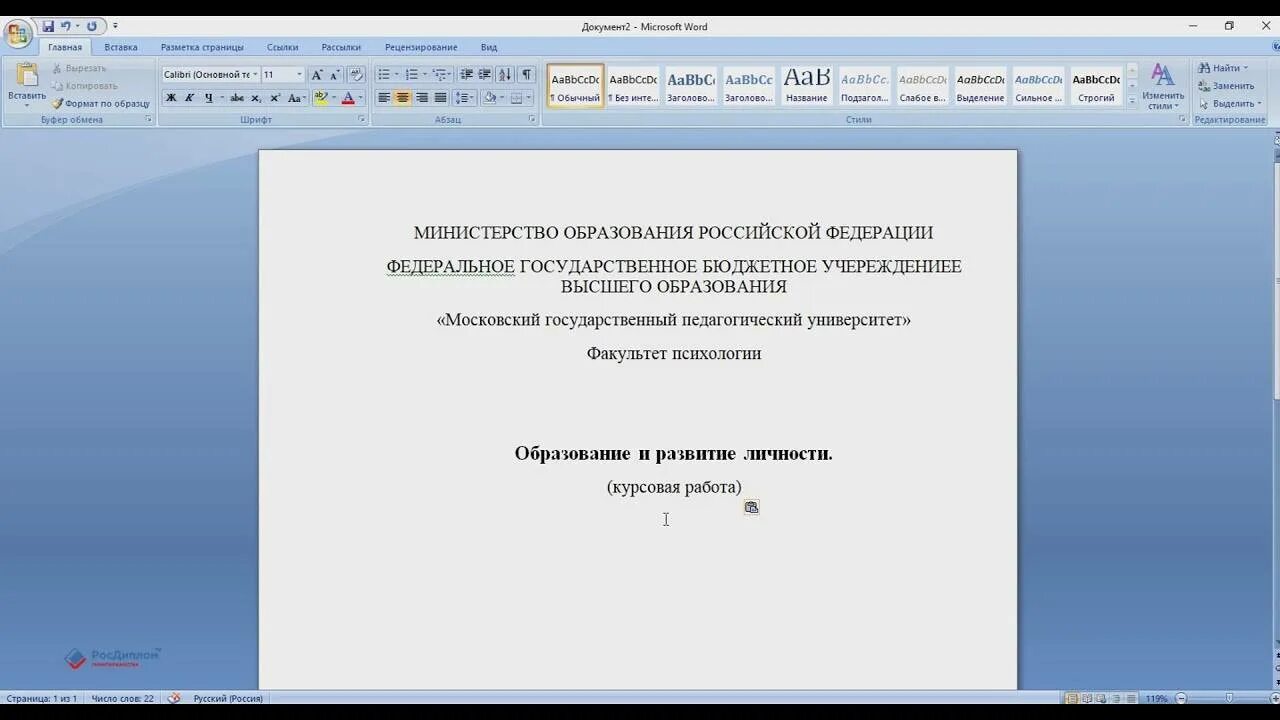This screenshot has width=1280, height=720.
Task: Toggle center alignment button
Action: coord(402,98)
